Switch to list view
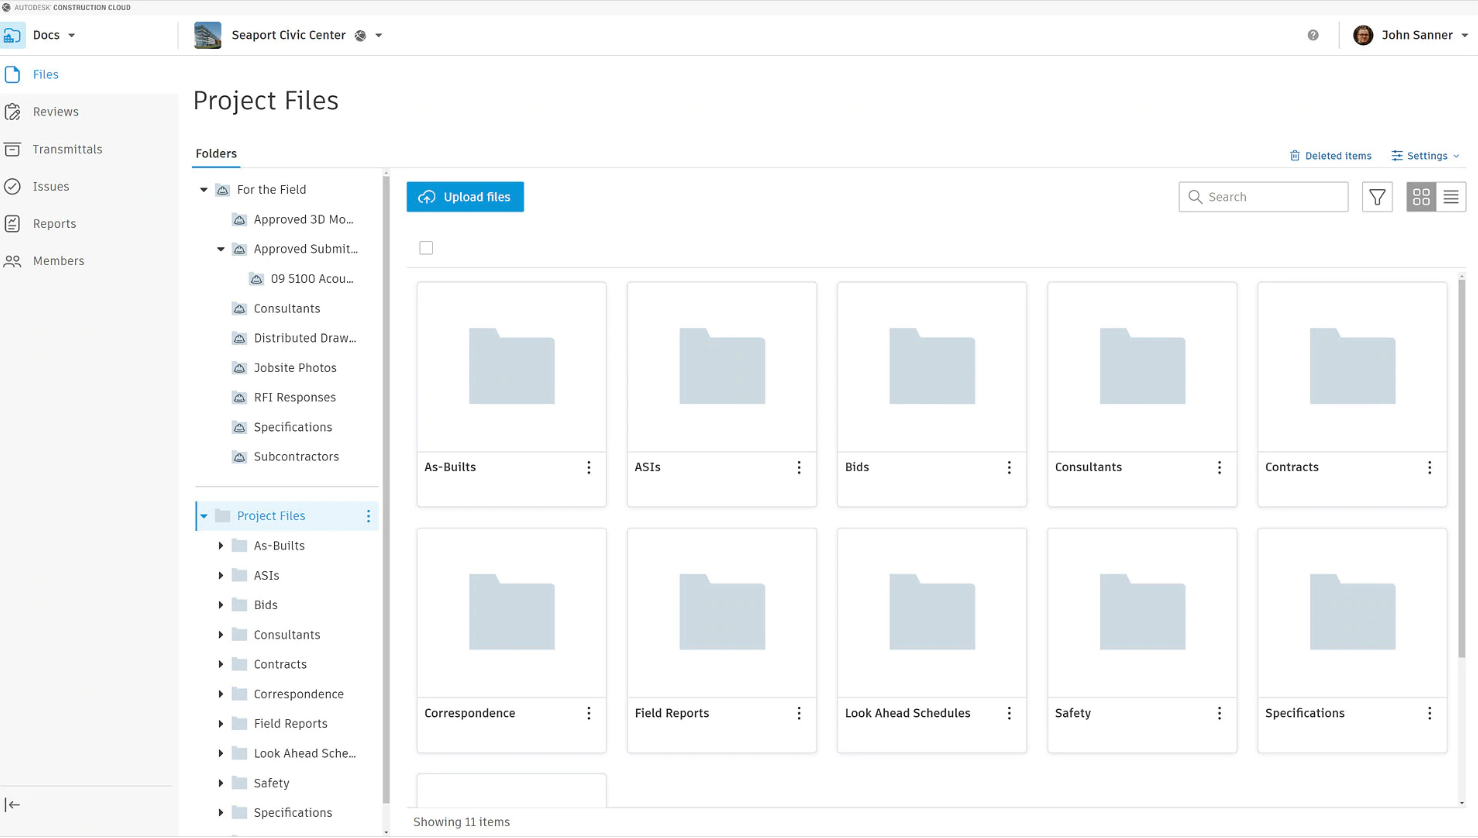This screenshot has width=1478, height=838. (1451, 196)
